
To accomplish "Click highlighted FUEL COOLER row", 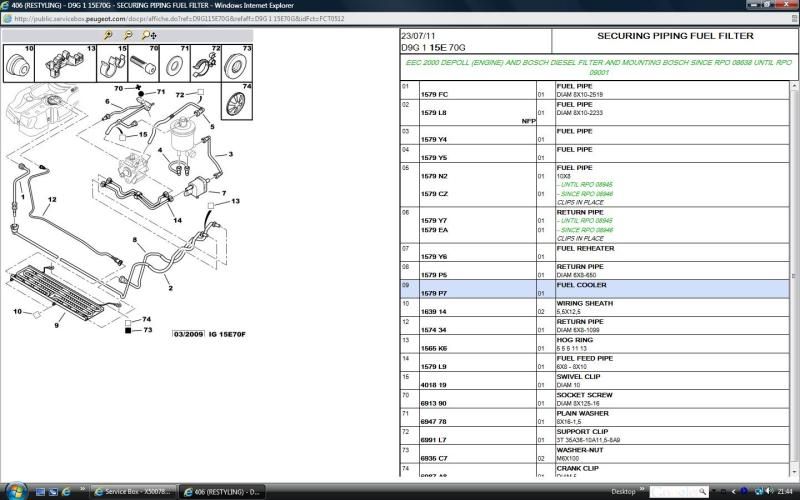I will click(595, 289).
